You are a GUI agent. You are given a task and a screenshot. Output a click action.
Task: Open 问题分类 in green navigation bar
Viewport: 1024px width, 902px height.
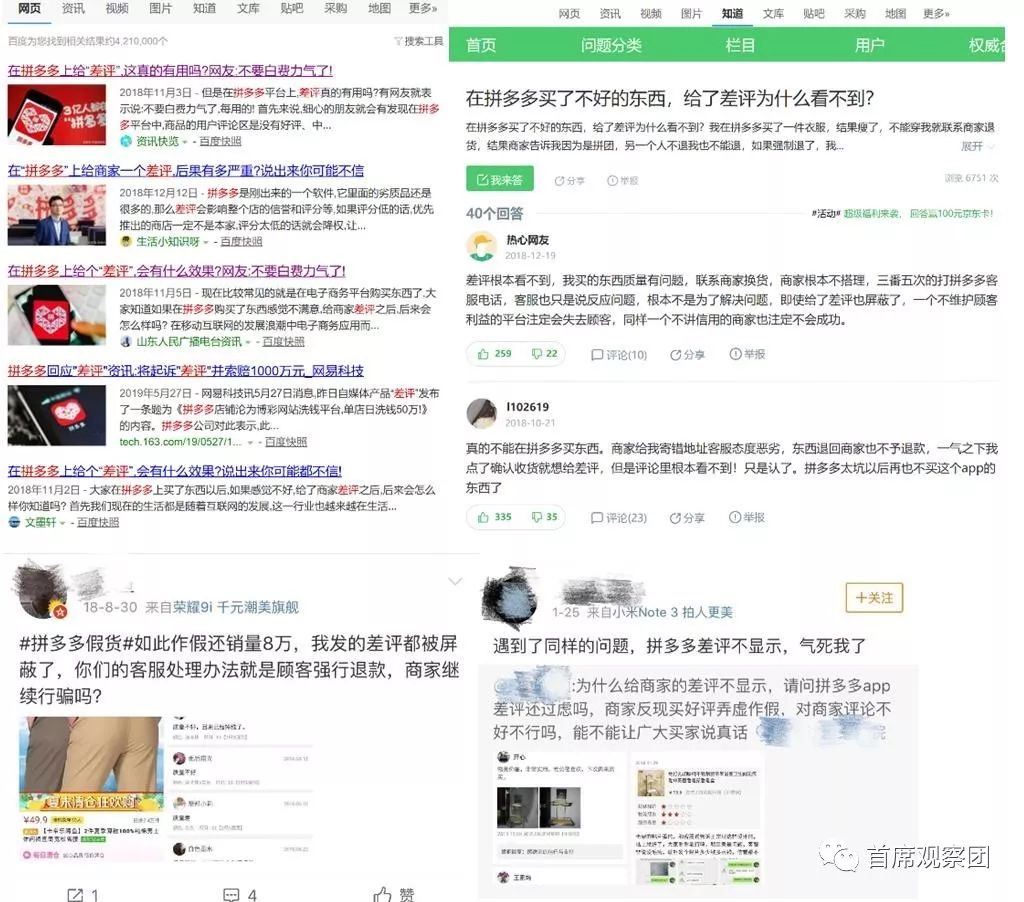611,45
